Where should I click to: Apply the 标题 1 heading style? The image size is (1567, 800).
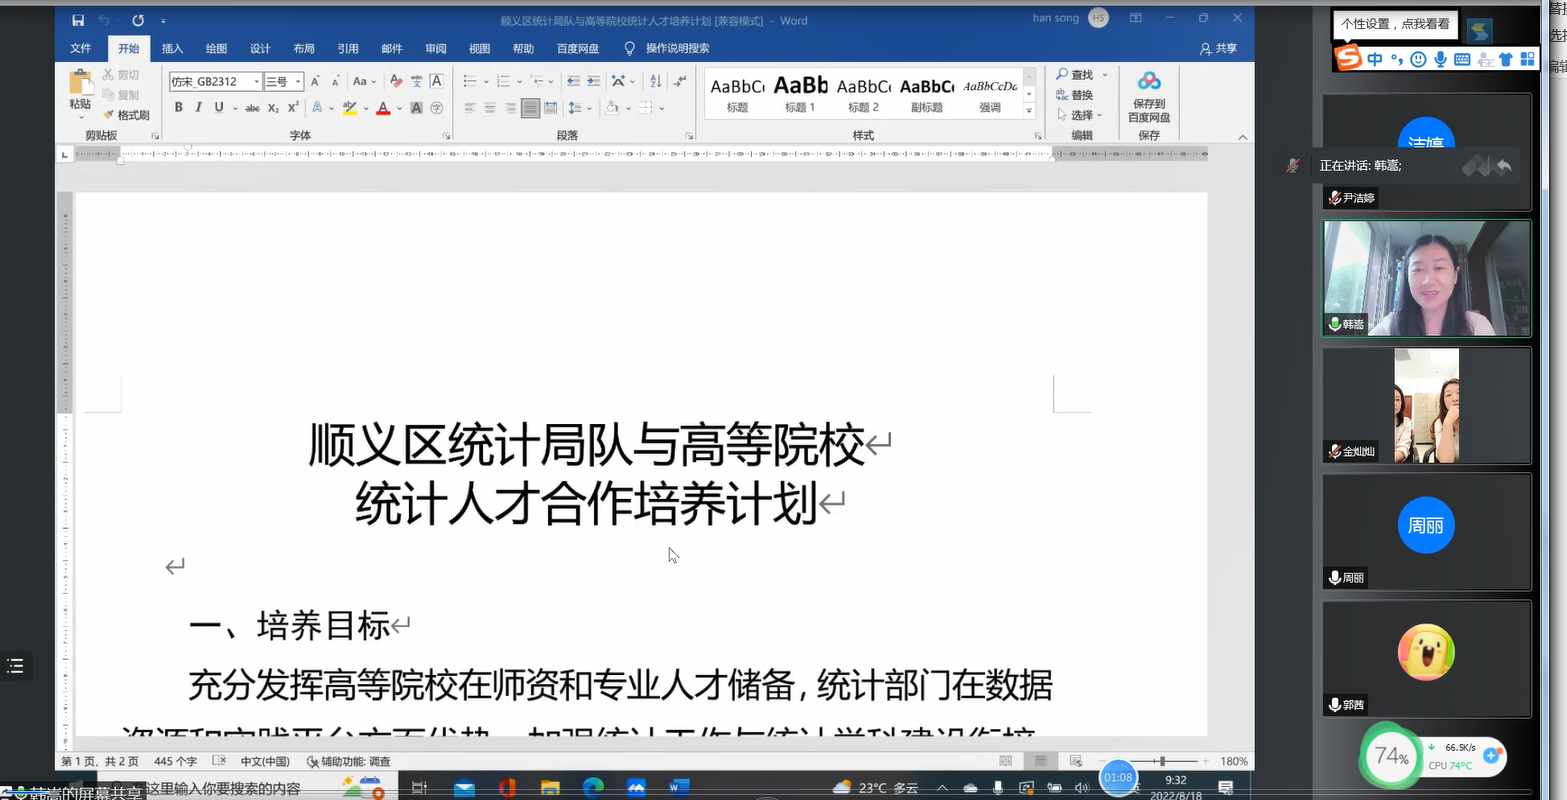tap(800, 93)
